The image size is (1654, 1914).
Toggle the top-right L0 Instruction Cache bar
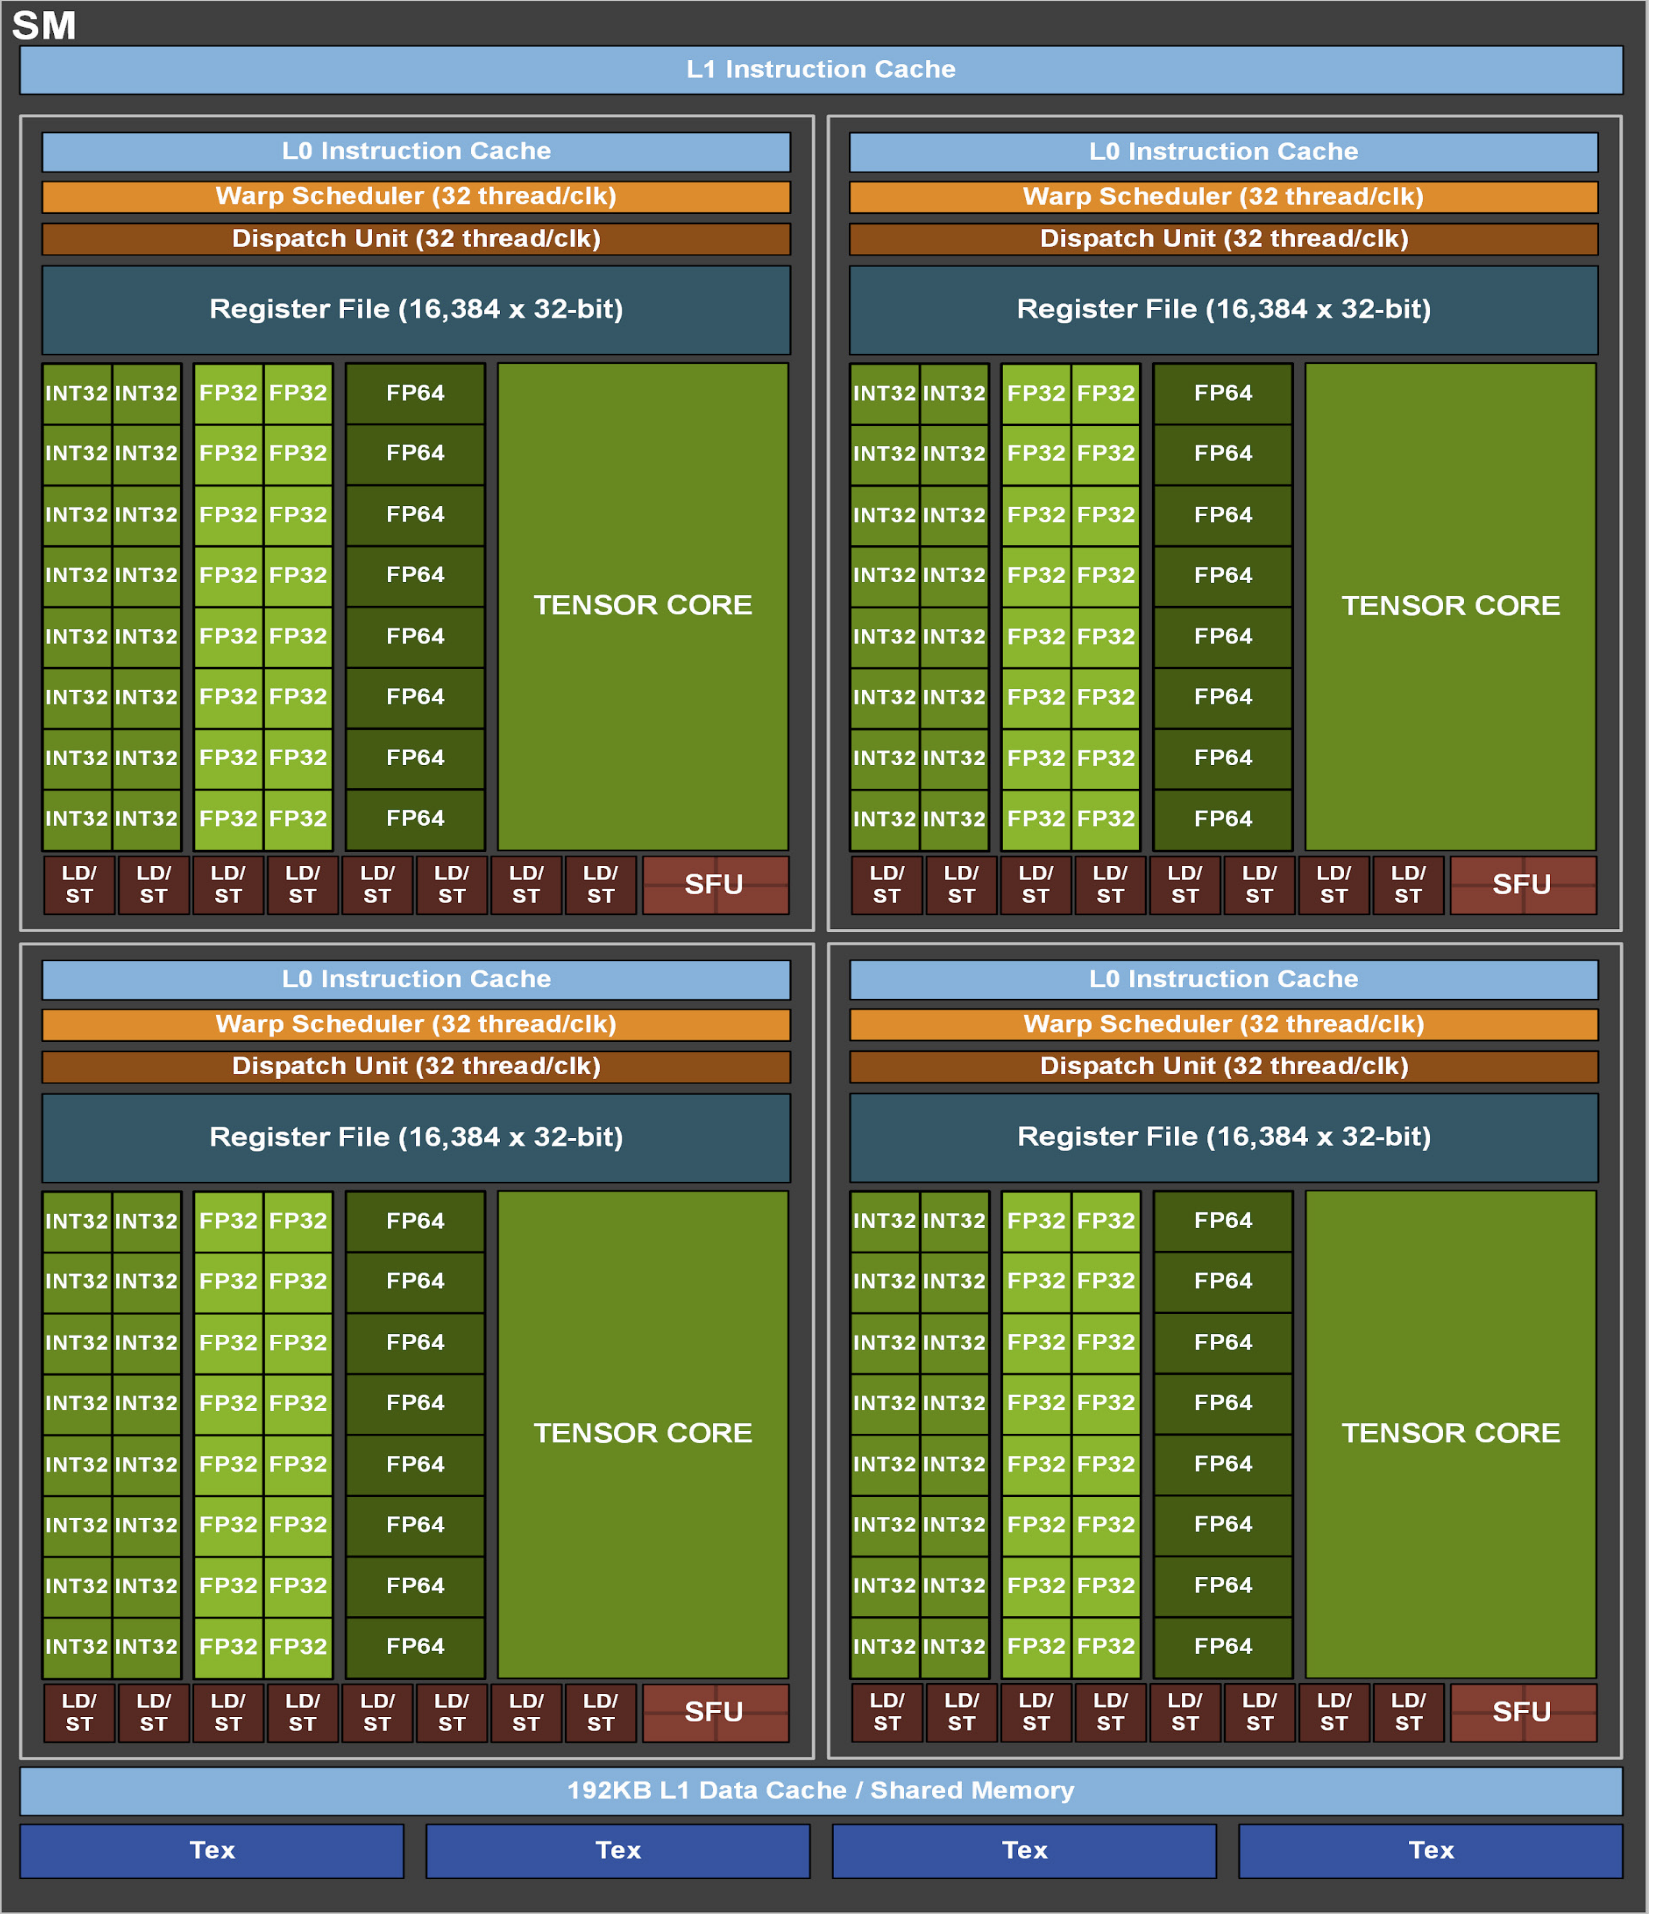tap(1223, 151)
